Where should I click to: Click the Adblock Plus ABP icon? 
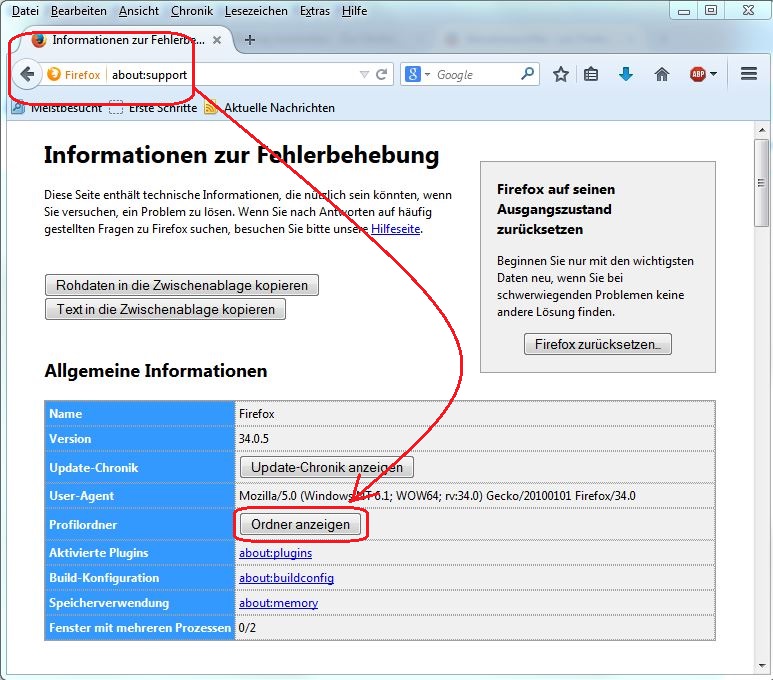click(x=698, y=74)
